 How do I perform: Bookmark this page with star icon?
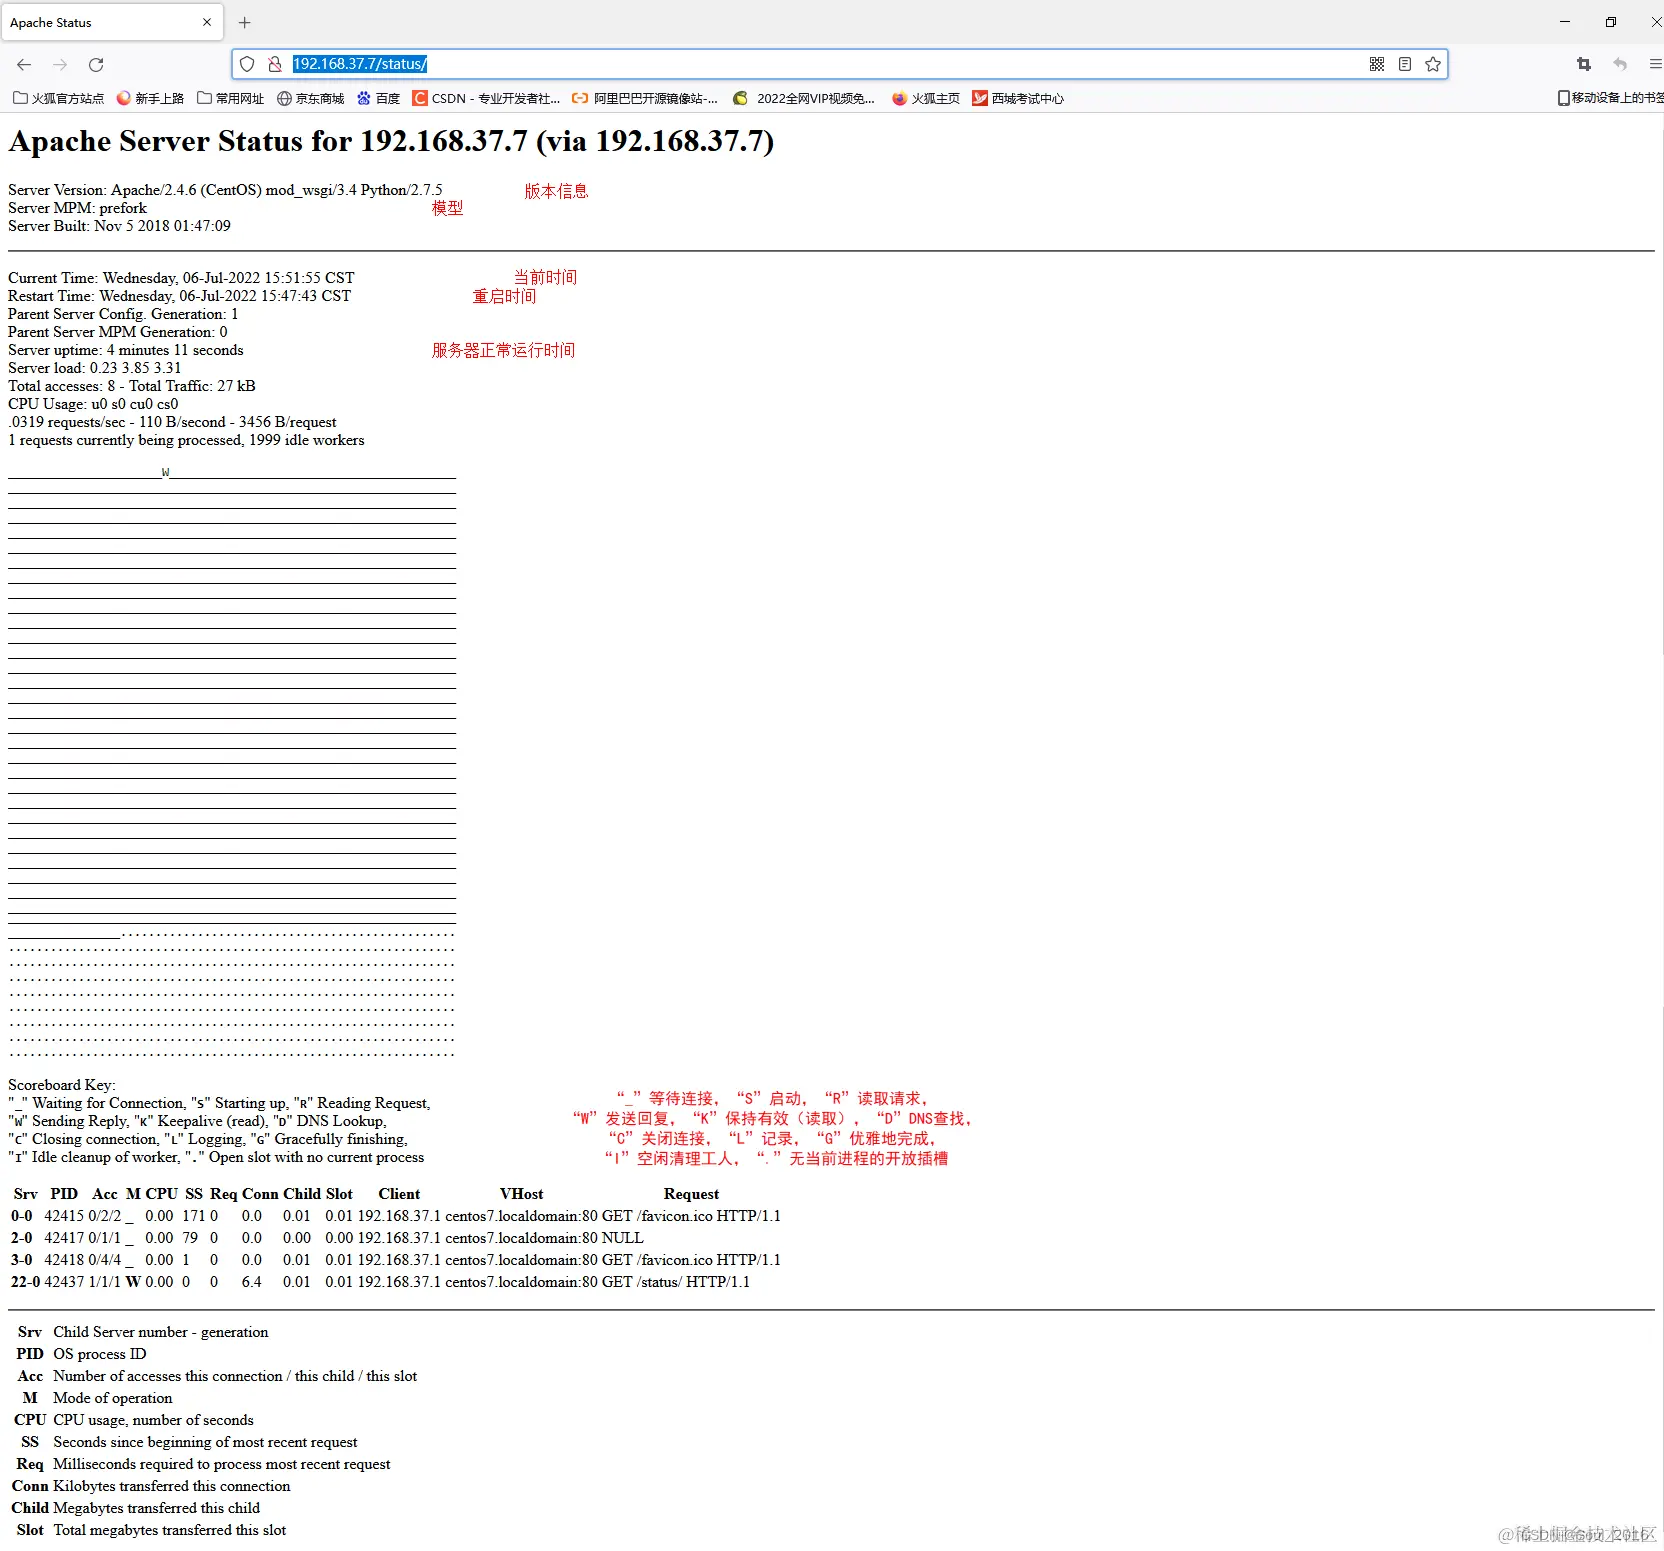1433,64
